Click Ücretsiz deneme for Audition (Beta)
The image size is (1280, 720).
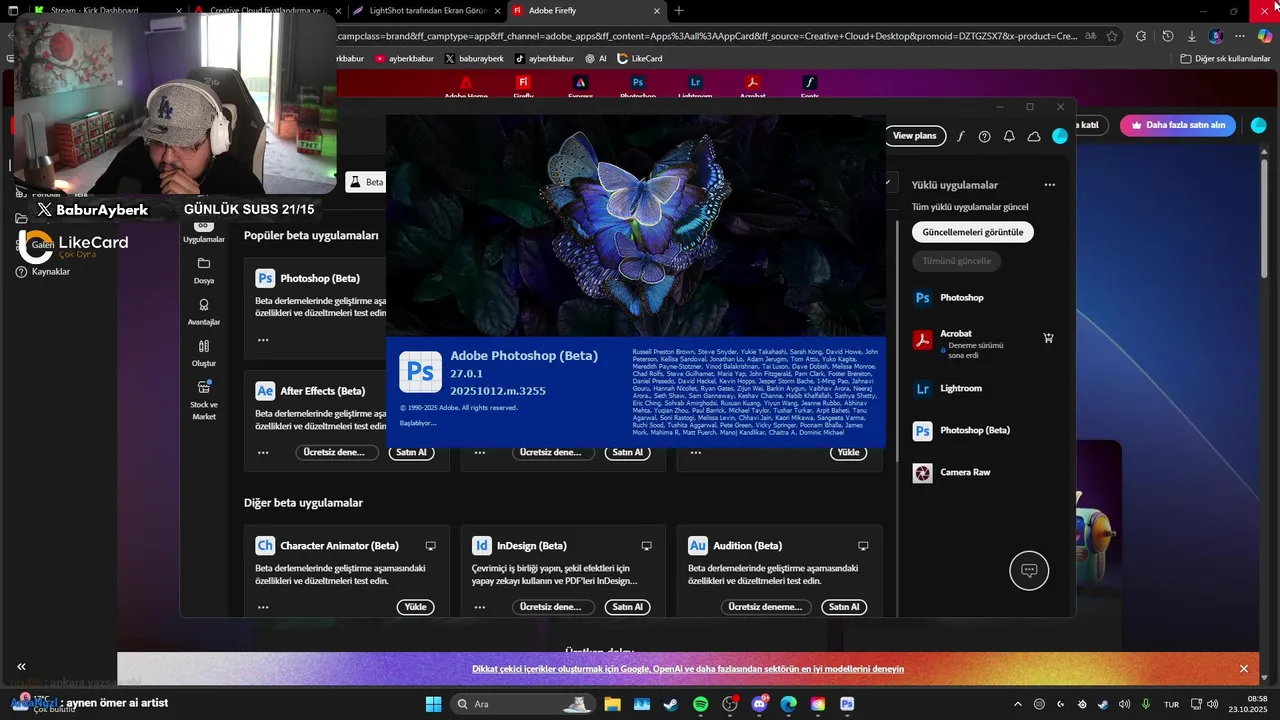pyautogui.click(x=765, y=607)
